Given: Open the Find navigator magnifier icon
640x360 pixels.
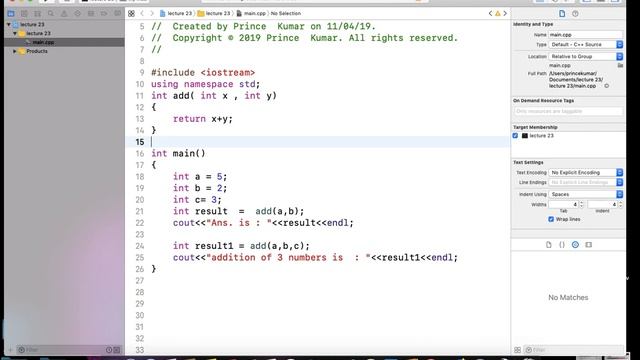Looking at the screenshot, I should click(51, 13).
